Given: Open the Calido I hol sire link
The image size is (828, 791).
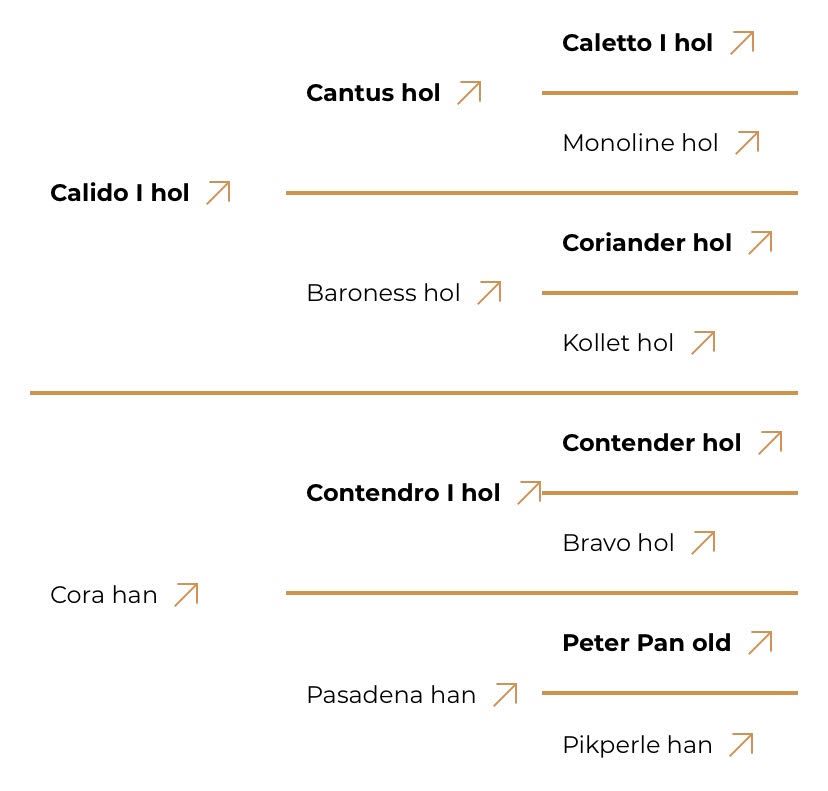Looking at the screenshot, I should coord(120,193).
